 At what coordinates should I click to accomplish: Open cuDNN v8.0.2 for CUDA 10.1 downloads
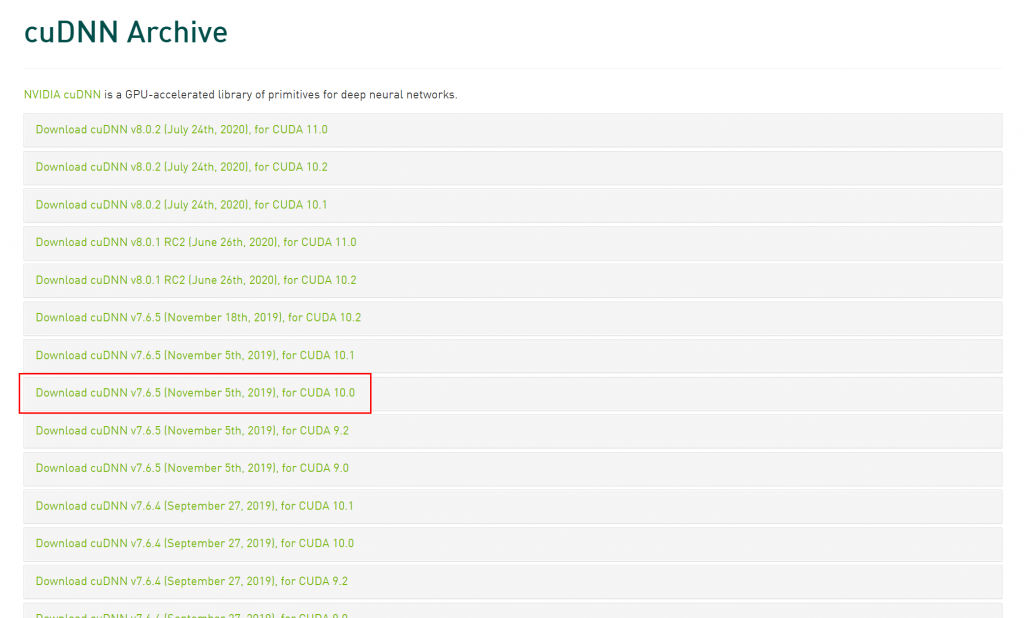(181, 205)
